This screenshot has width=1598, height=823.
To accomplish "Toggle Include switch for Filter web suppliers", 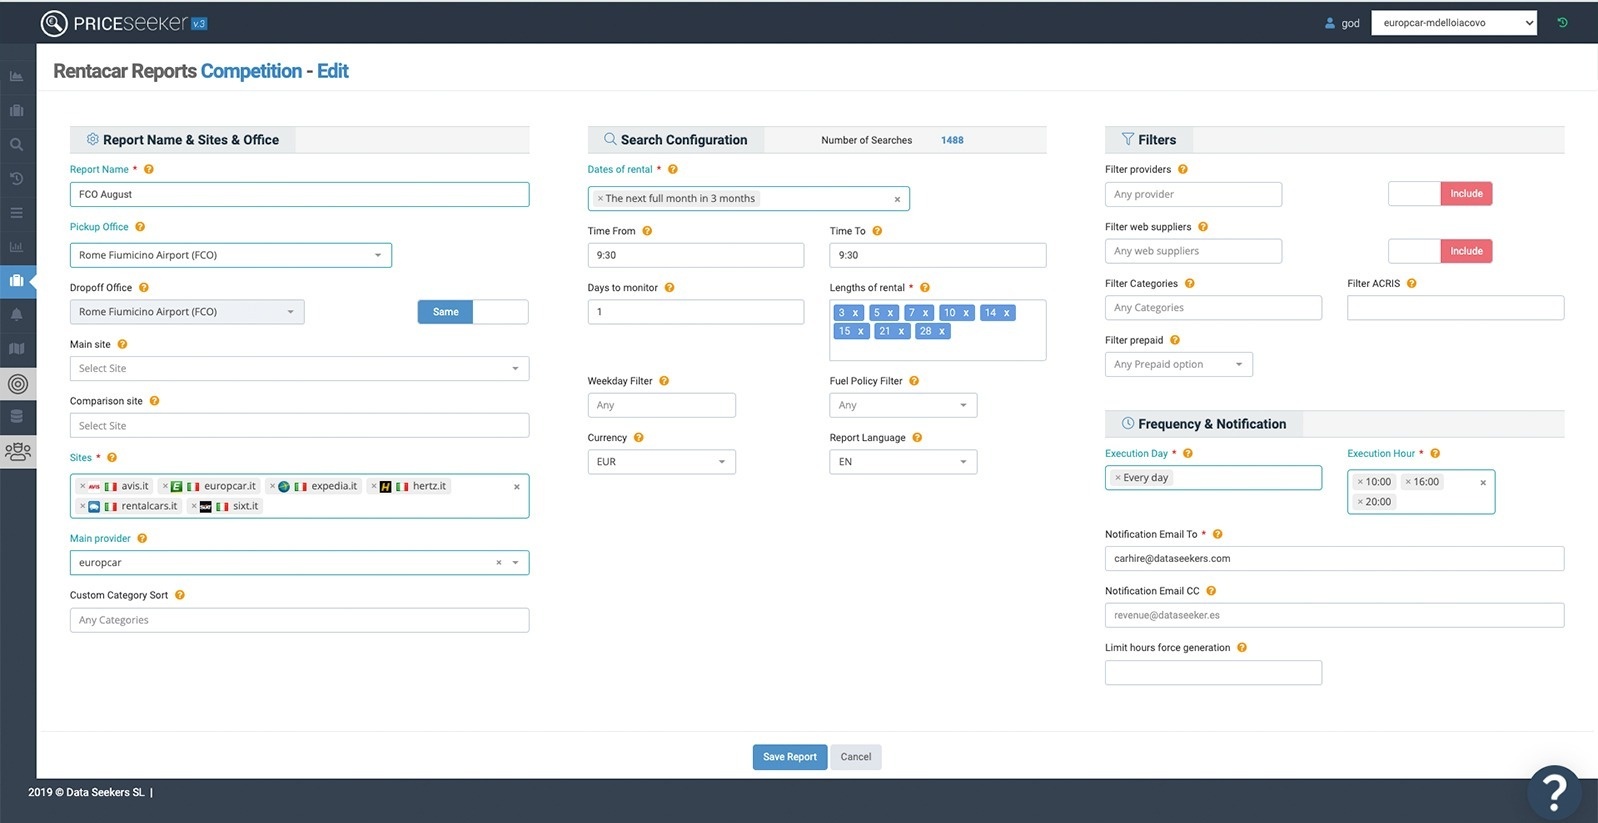I will (1440, 251).
